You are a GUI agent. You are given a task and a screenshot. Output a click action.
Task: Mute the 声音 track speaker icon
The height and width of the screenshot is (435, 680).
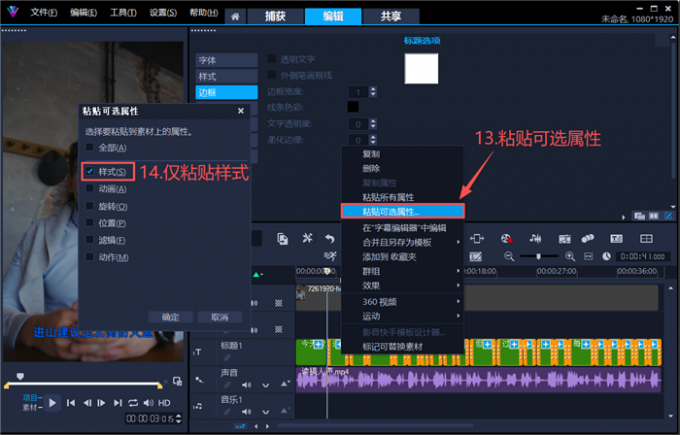[247, 385]
